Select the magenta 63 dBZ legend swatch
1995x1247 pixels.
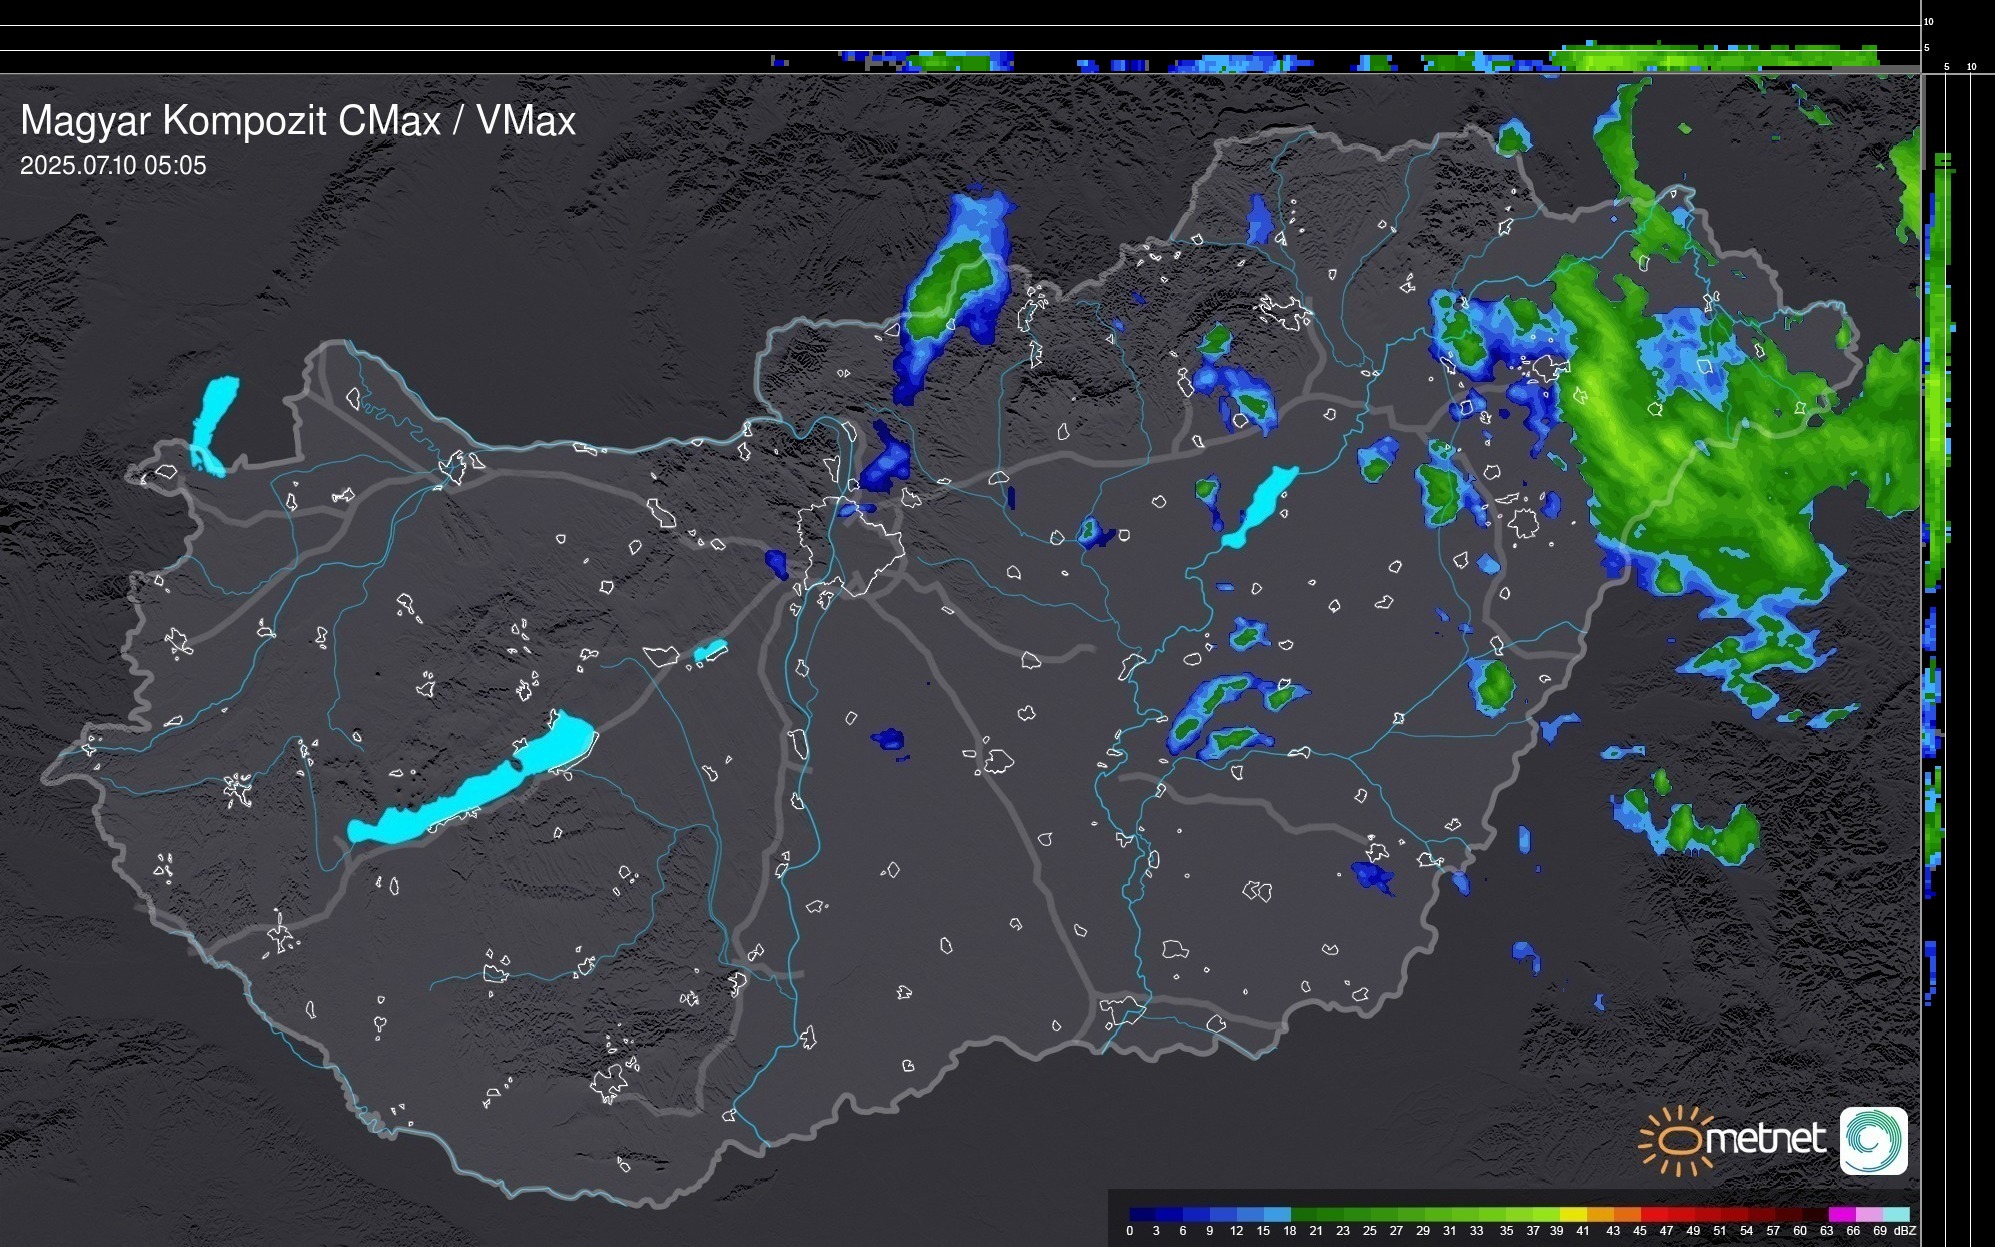pos(1841,1215)
